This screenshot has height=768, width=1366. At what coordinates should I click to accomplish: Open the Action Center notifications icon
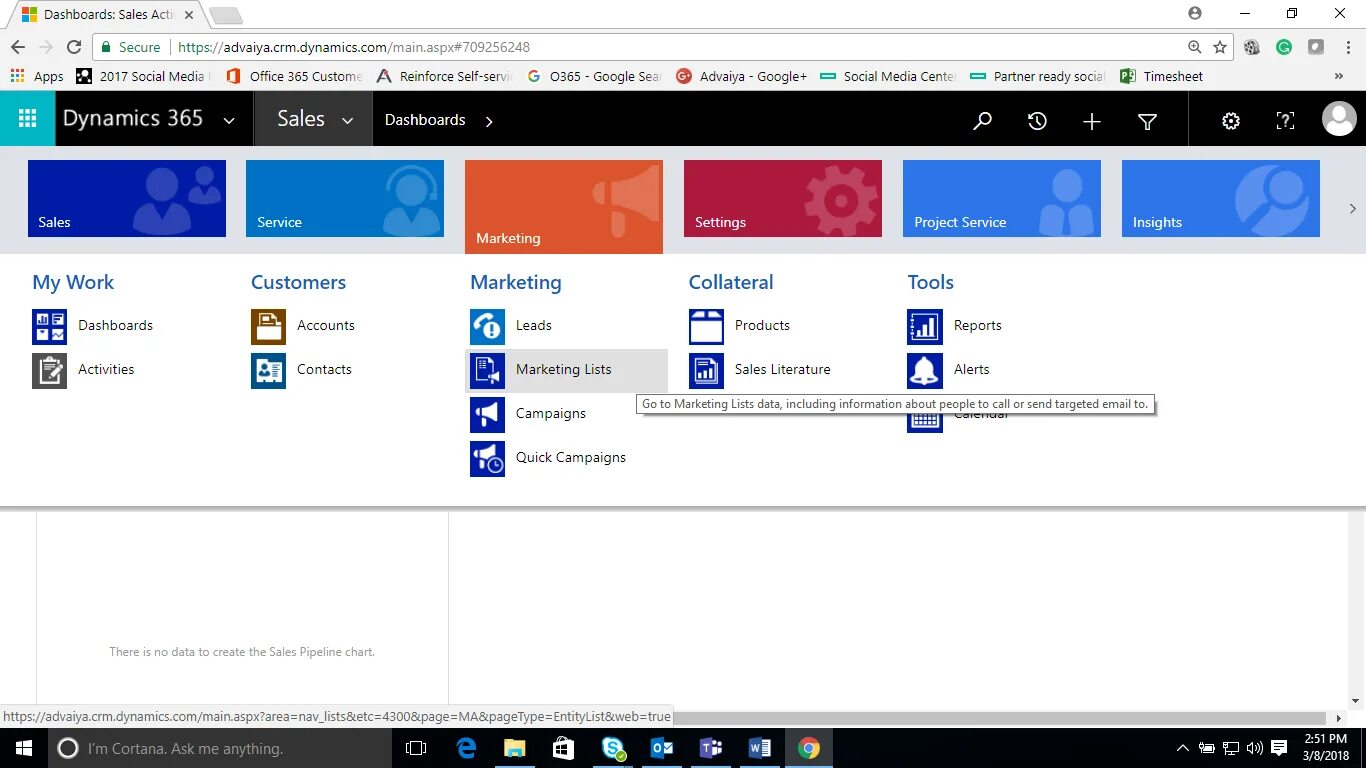1278,748
